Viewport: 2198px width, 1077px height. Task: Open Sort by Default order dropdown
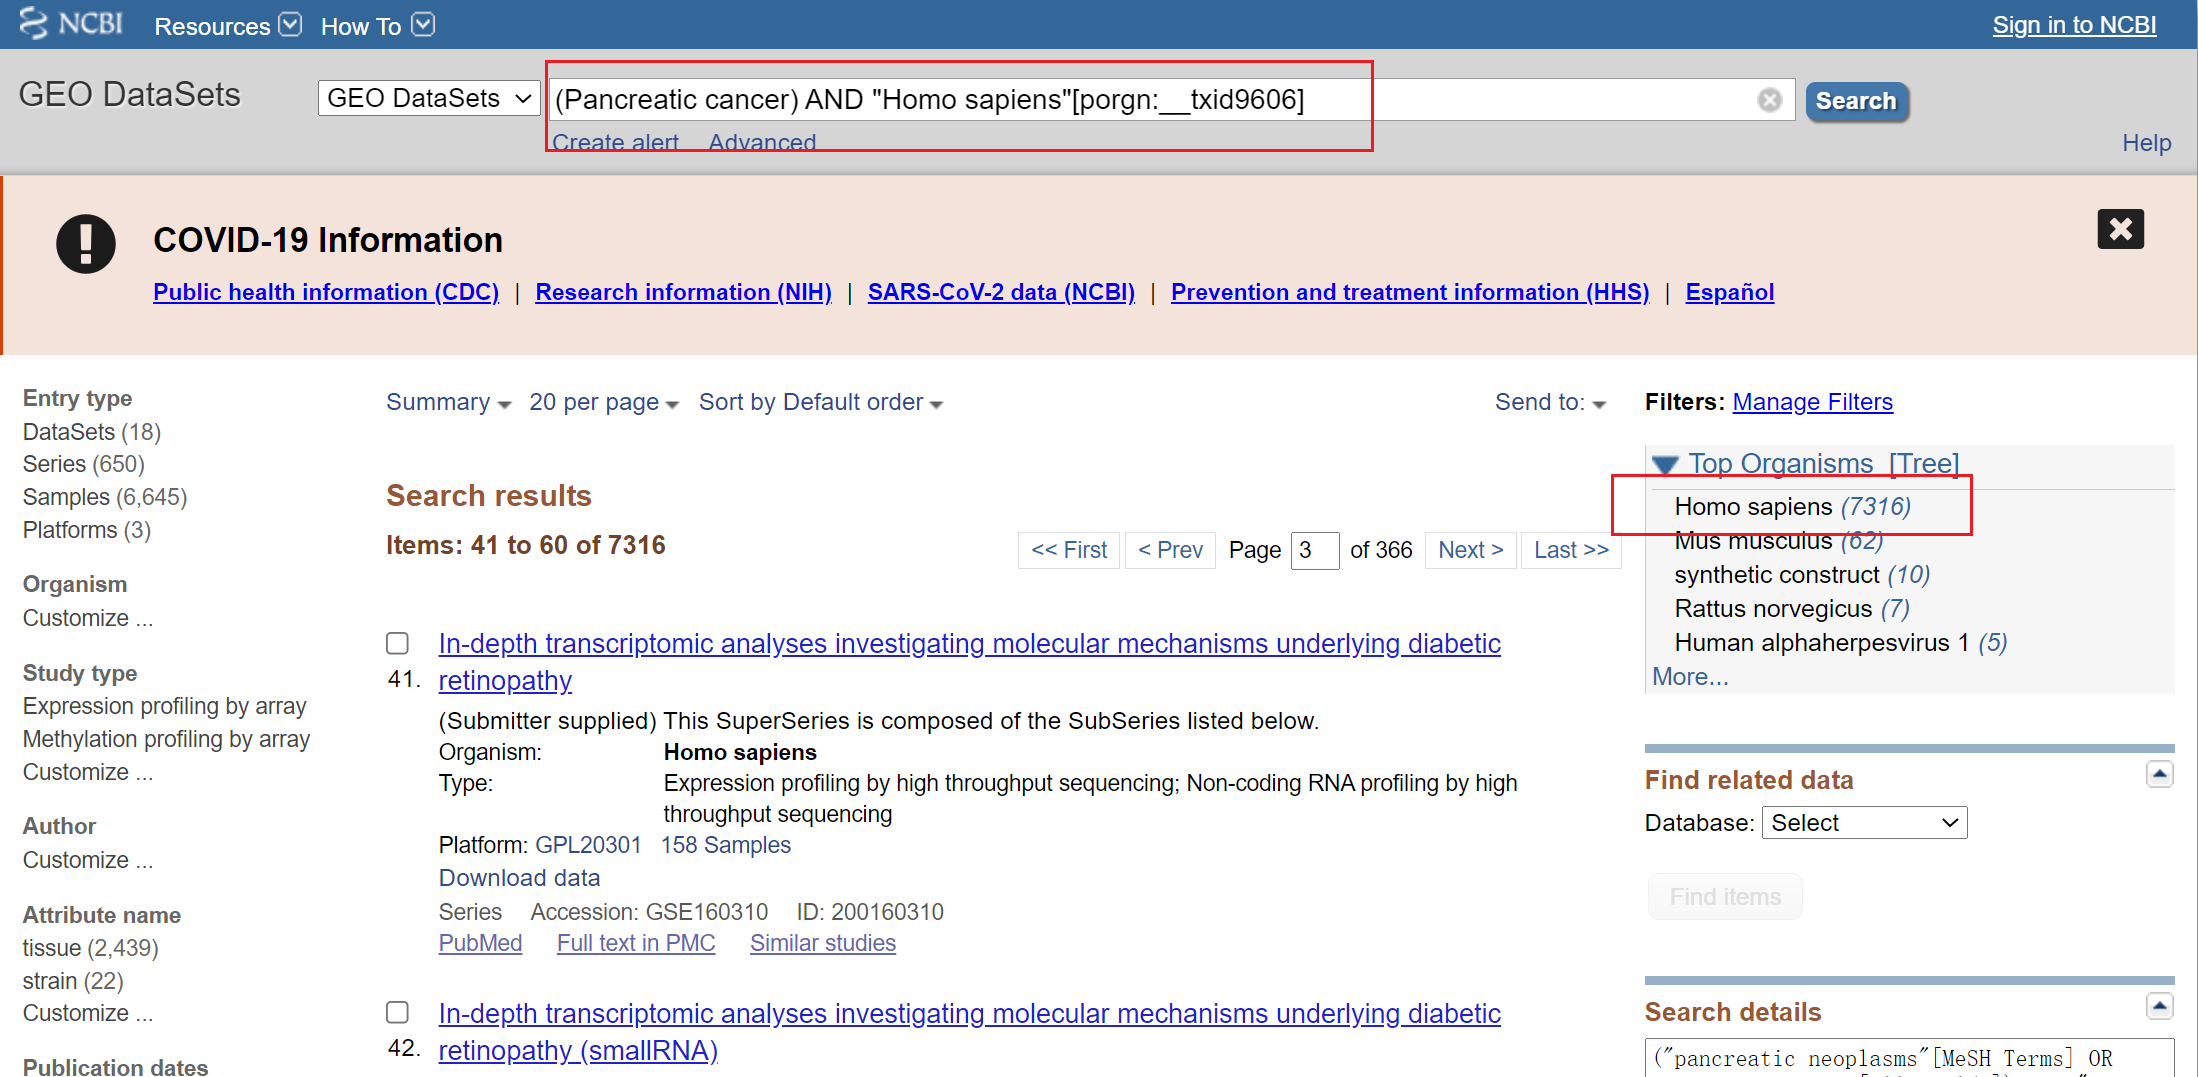[x=820, y=402]
